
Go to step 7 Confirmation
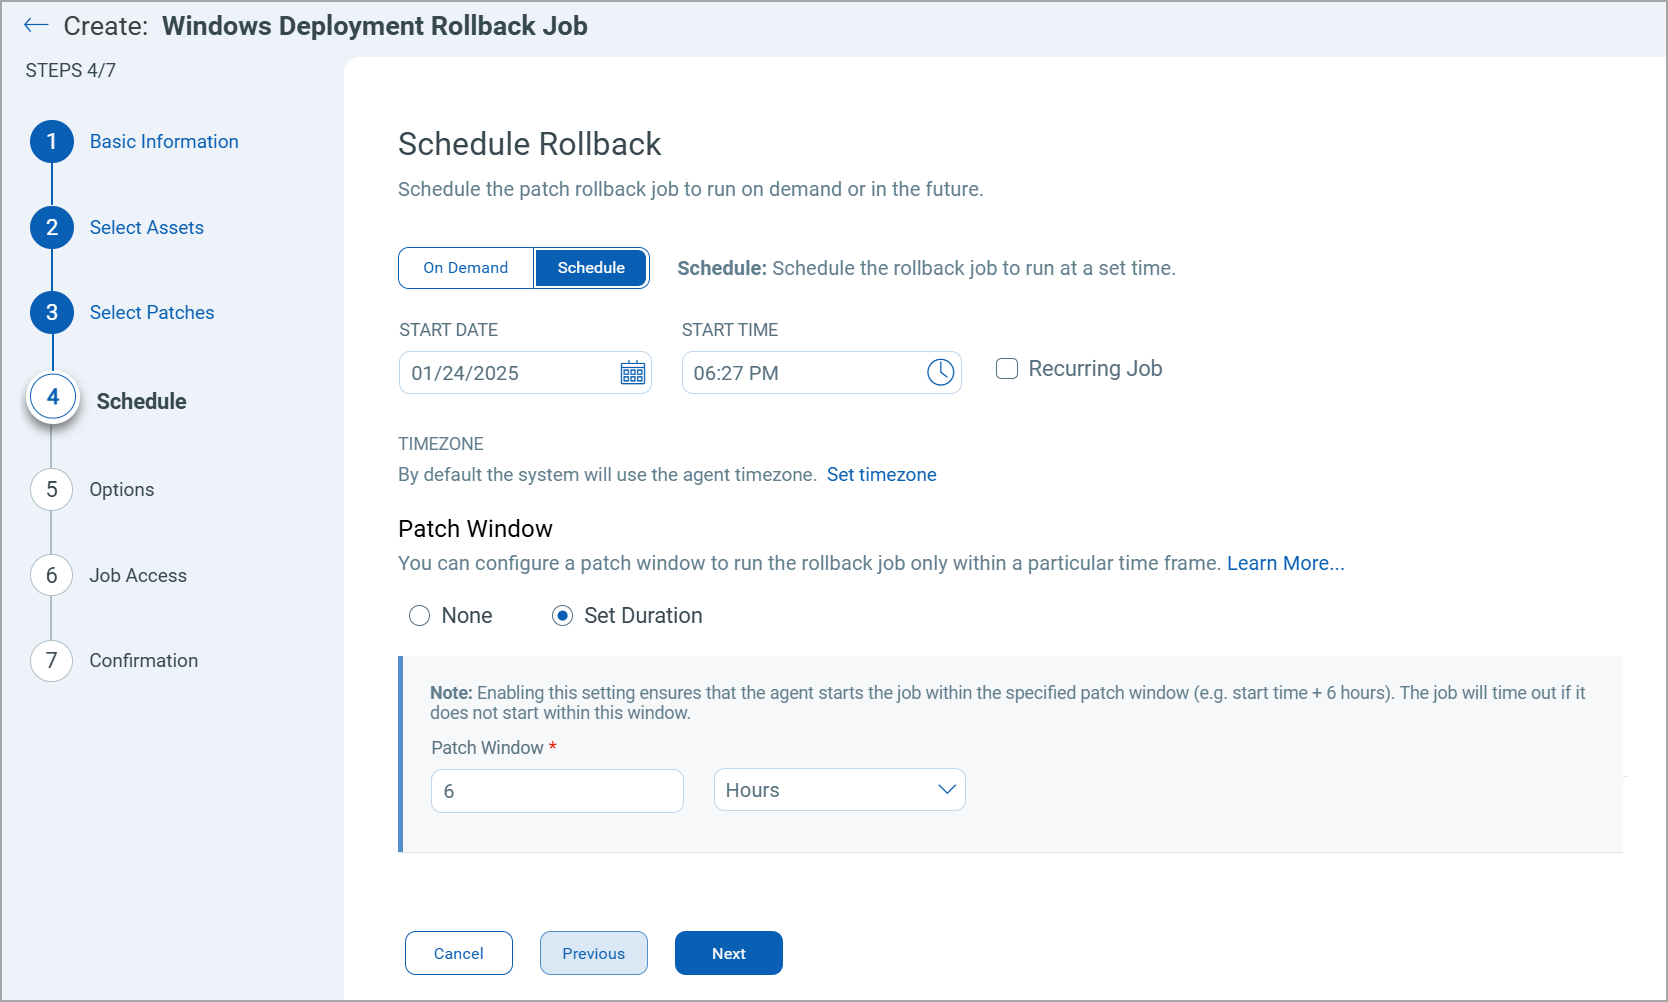tap(143, 660)
